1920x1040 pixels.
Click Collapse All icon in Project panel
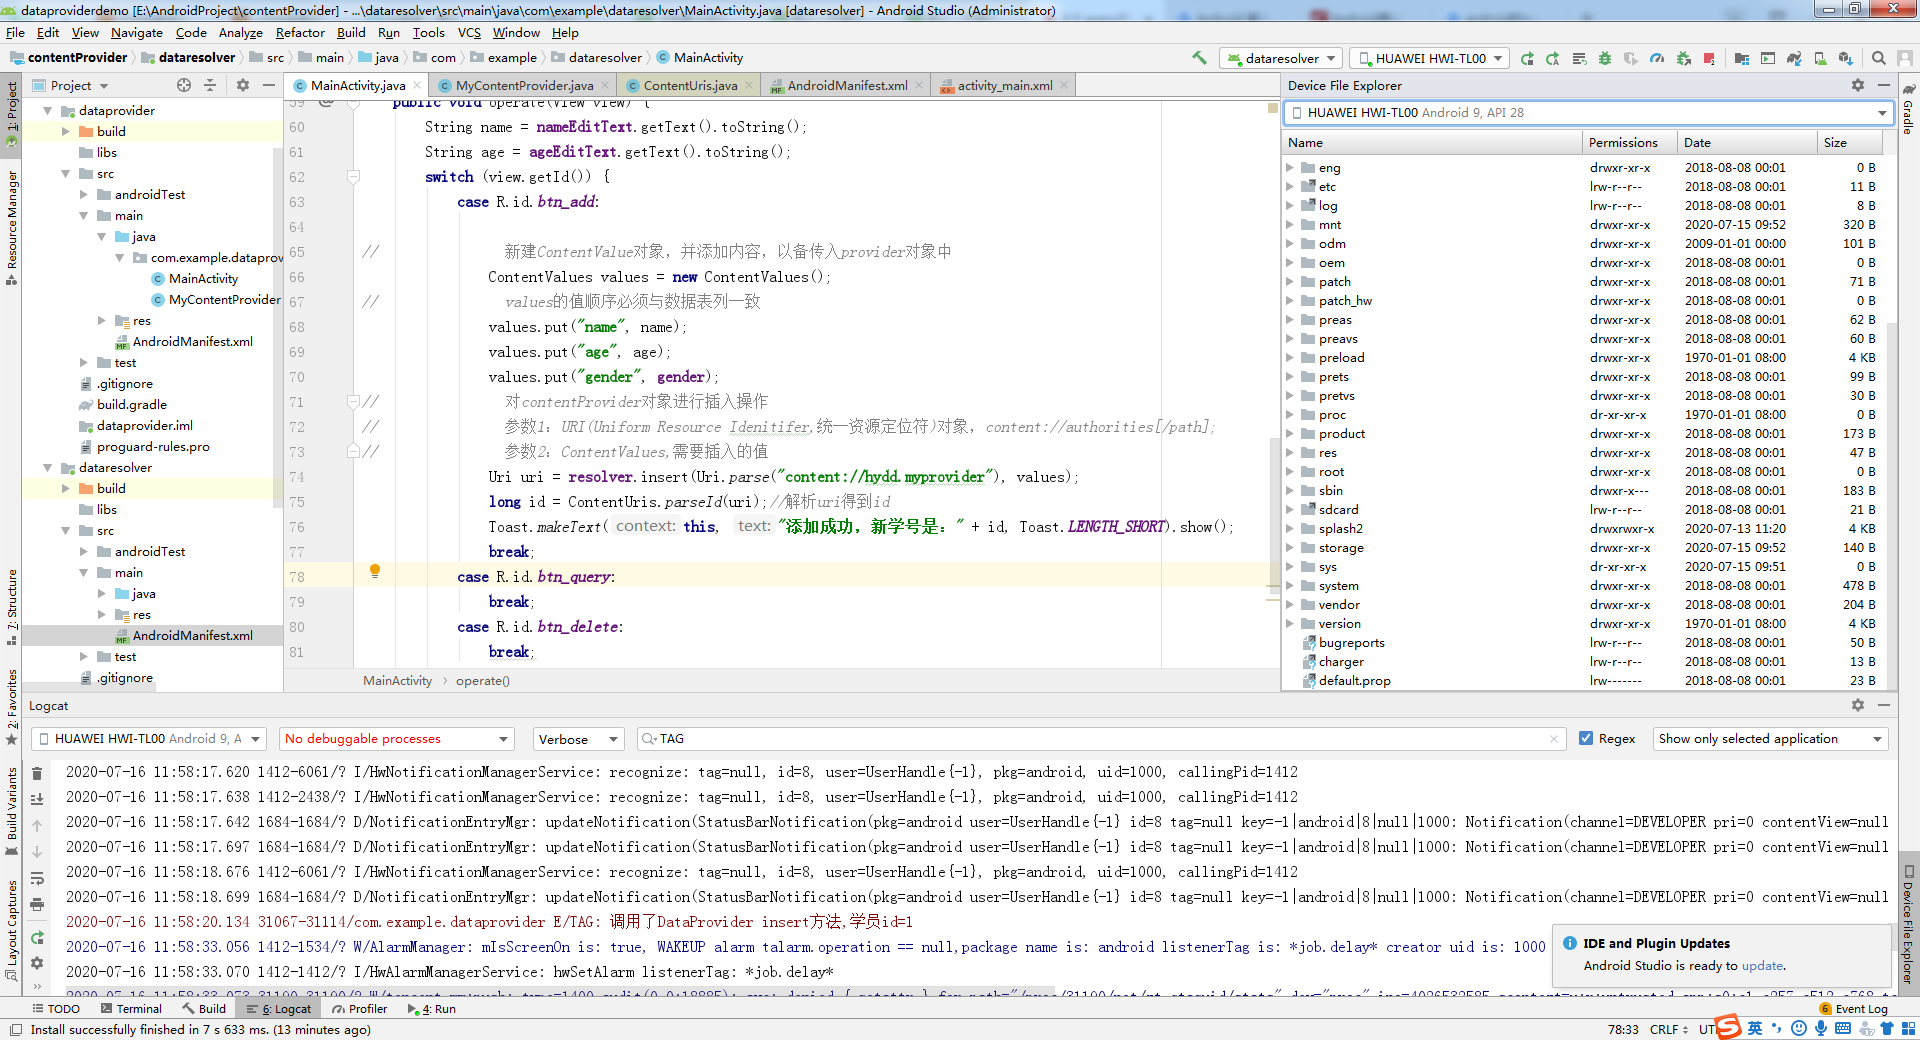tap(210, 85)
